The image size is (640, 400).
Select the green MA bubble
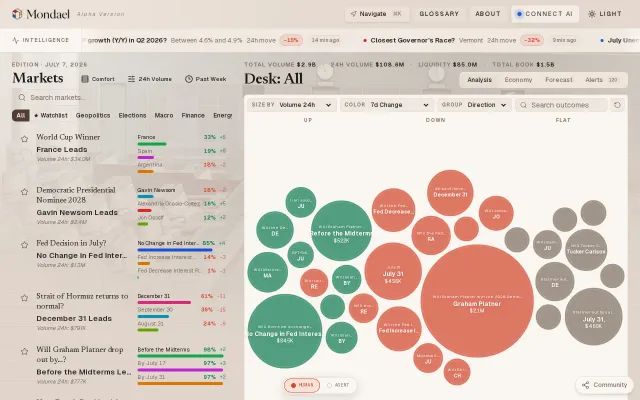[267, 272]
